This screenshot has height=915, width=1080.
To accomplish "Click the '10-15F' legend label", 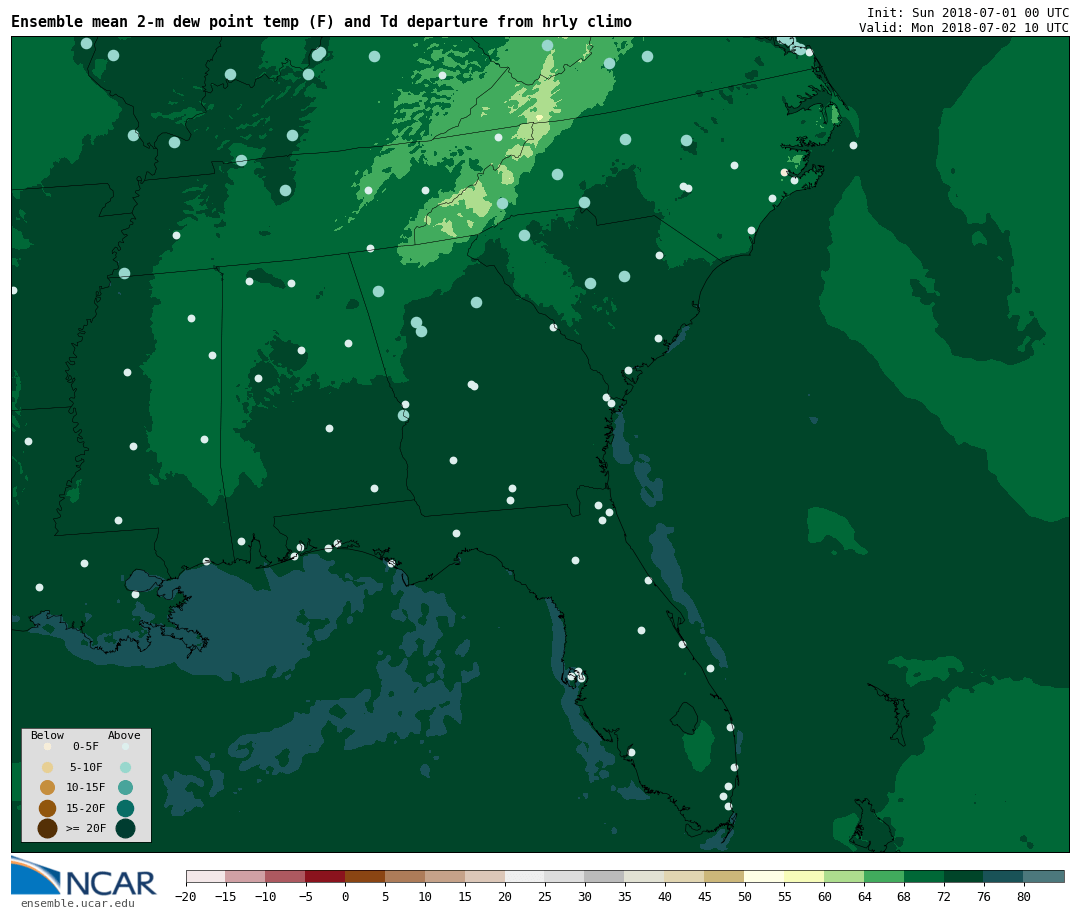I will [x=86, y=787].
